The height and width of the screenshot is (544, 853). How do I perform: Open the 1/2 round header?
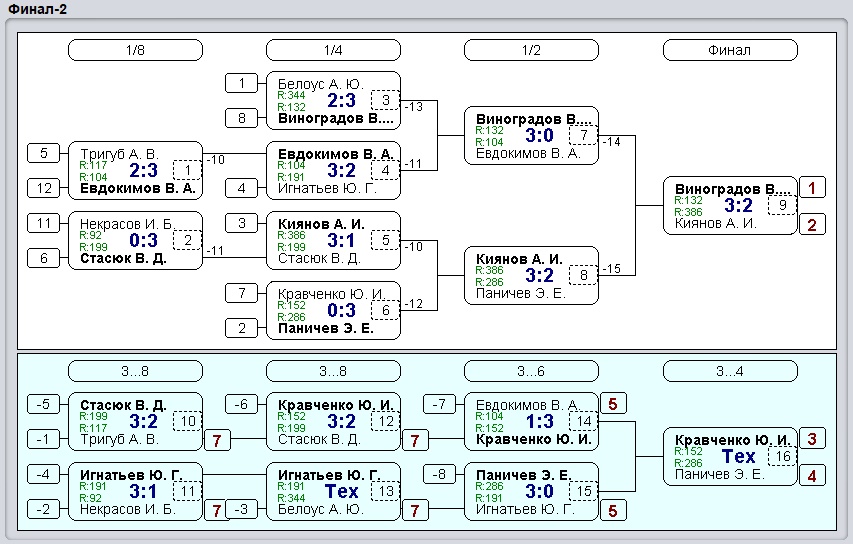(x=531, y=50)
